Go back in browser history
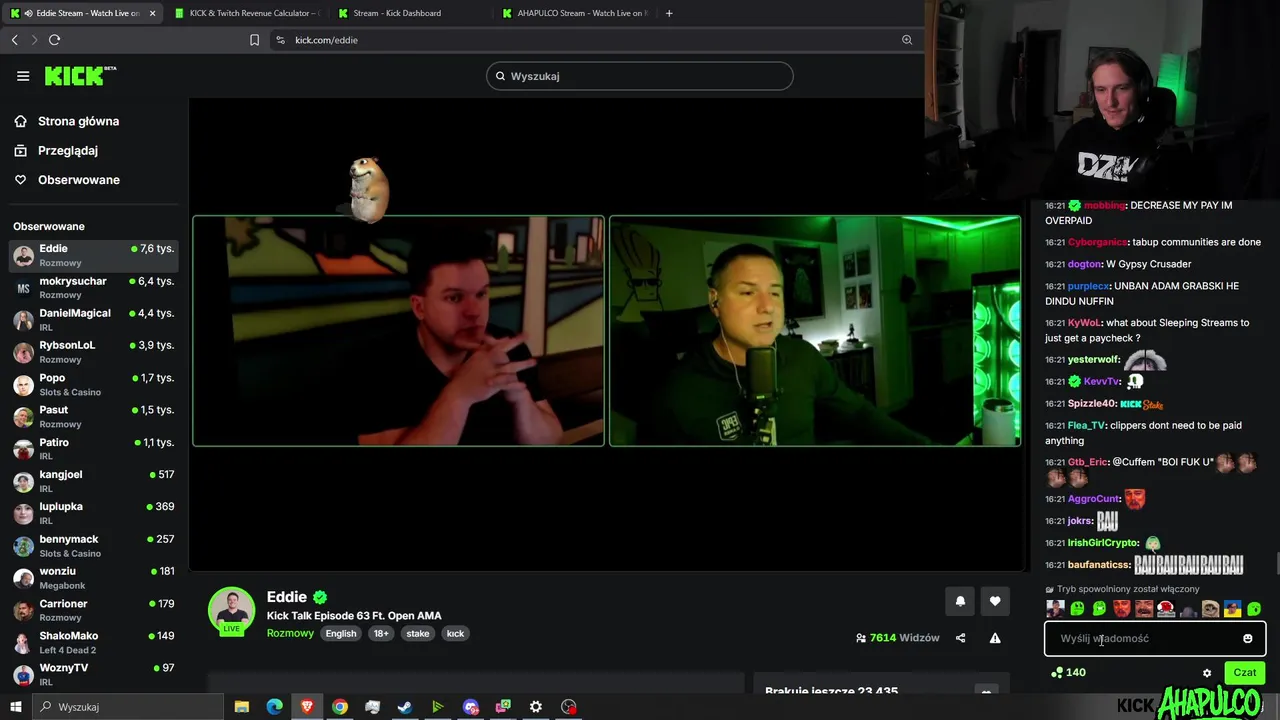This screenshot has width=1280, height=720. pos(14,40)
